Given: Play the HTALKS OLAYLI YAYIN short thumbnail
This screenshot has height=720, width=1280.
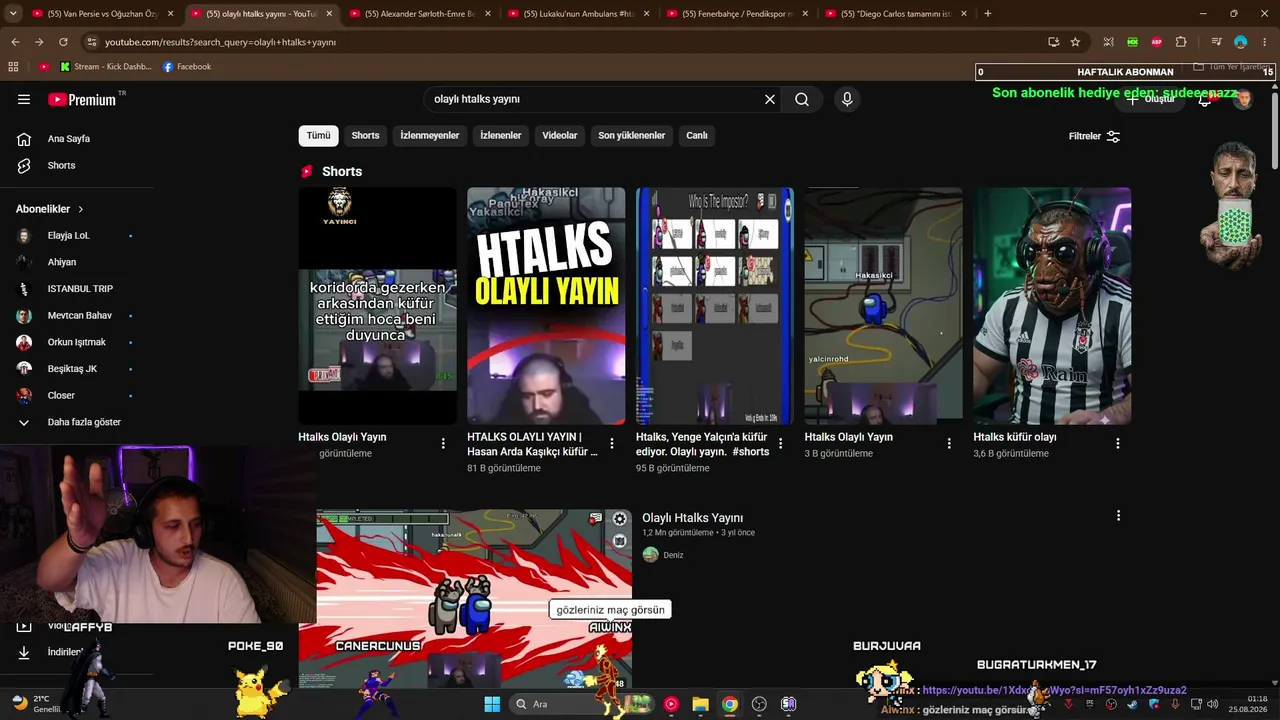Looking at the screenshot, I should point(546,306).
